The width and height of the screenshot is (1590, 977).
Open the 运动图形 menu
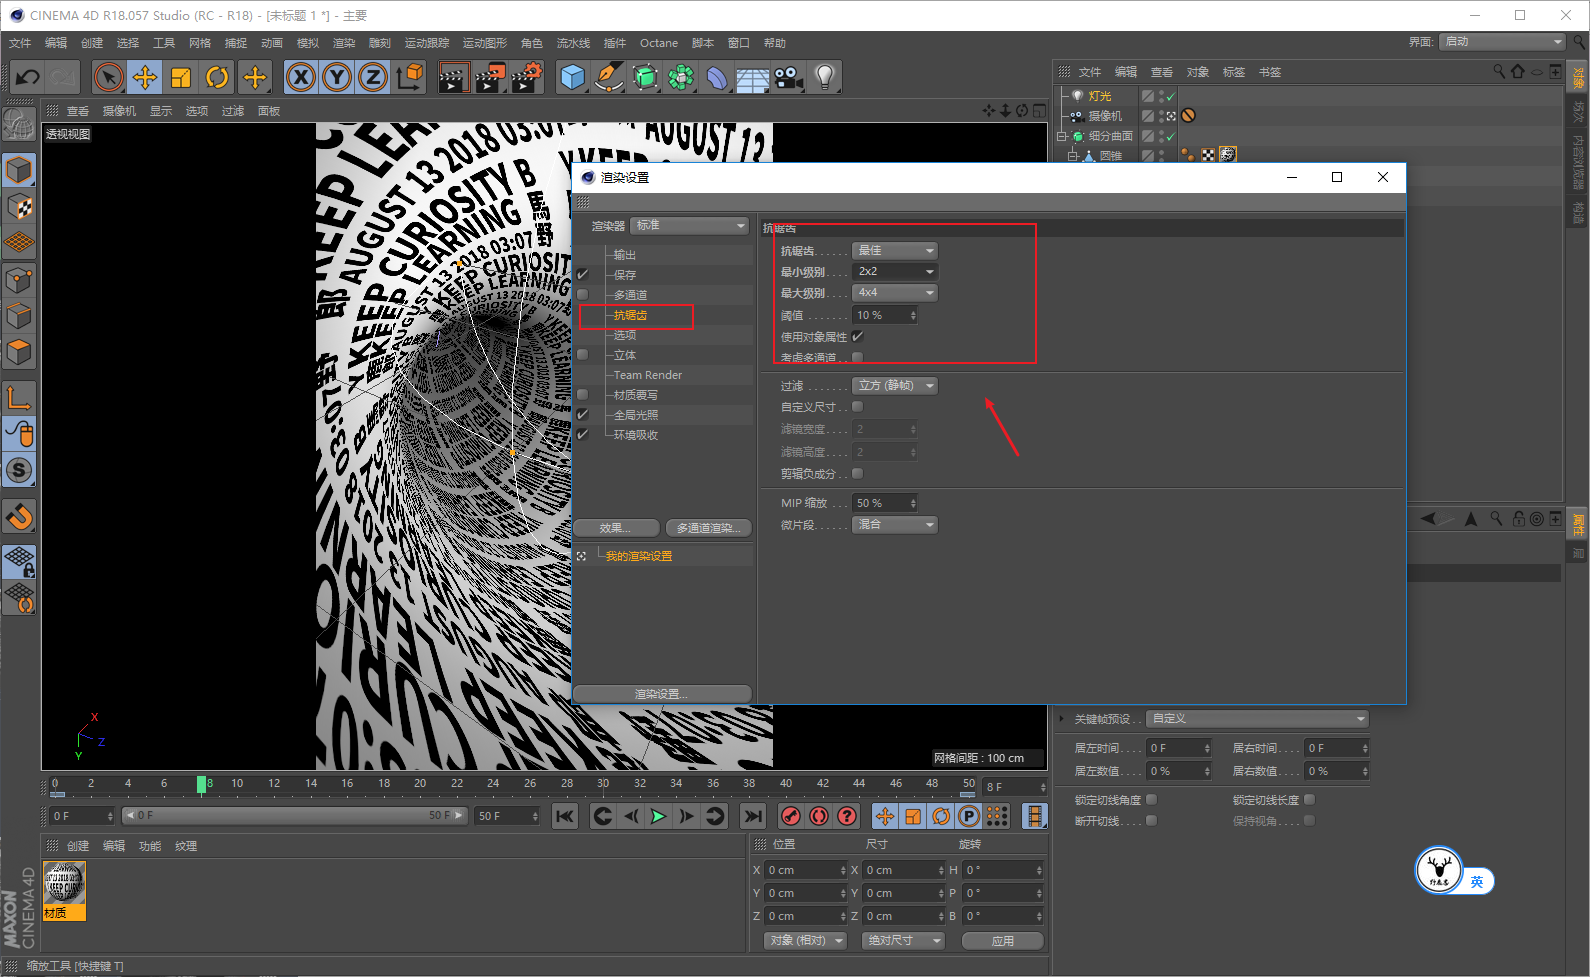pos(485,43)
